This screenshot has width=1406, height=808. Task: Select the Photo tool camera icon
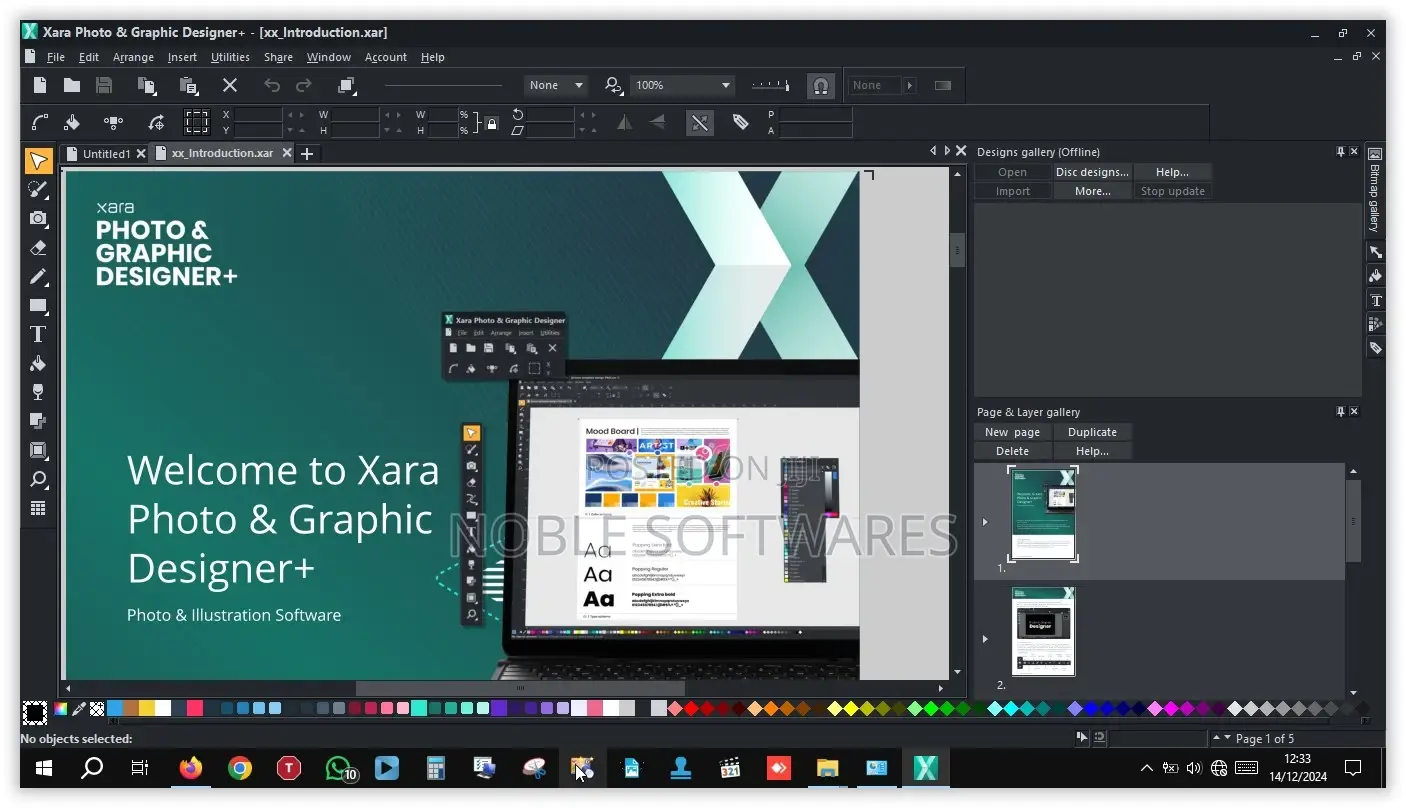pyautogui.click(x=38, y=218)
